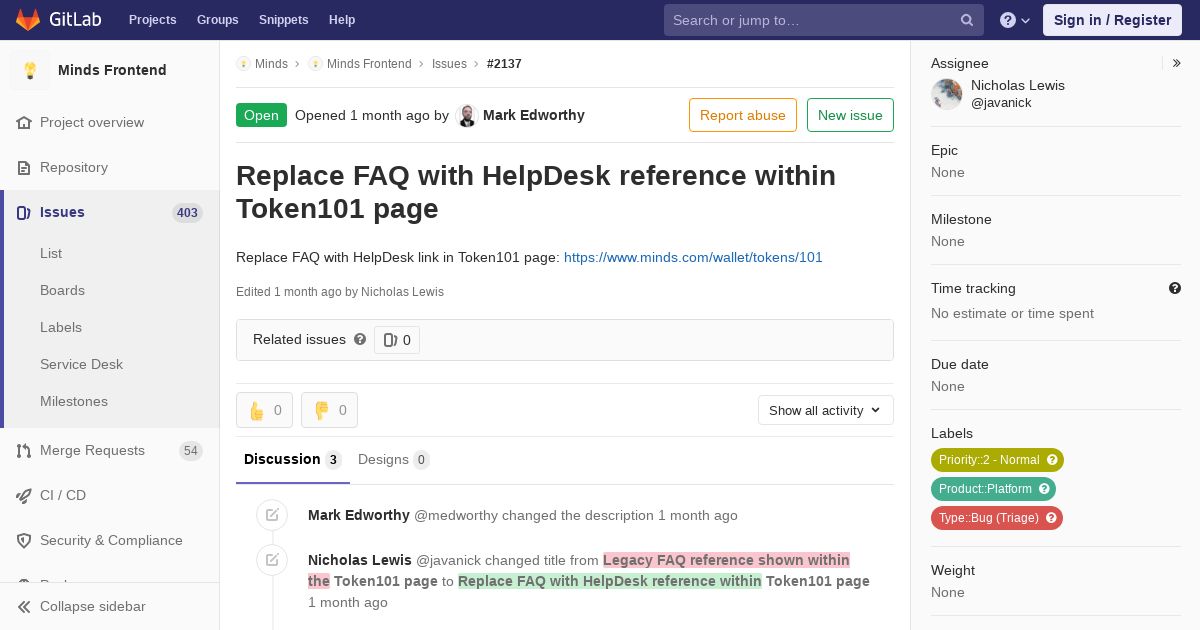Click the Project overview home icon
1200x630 pixels.
24,122
